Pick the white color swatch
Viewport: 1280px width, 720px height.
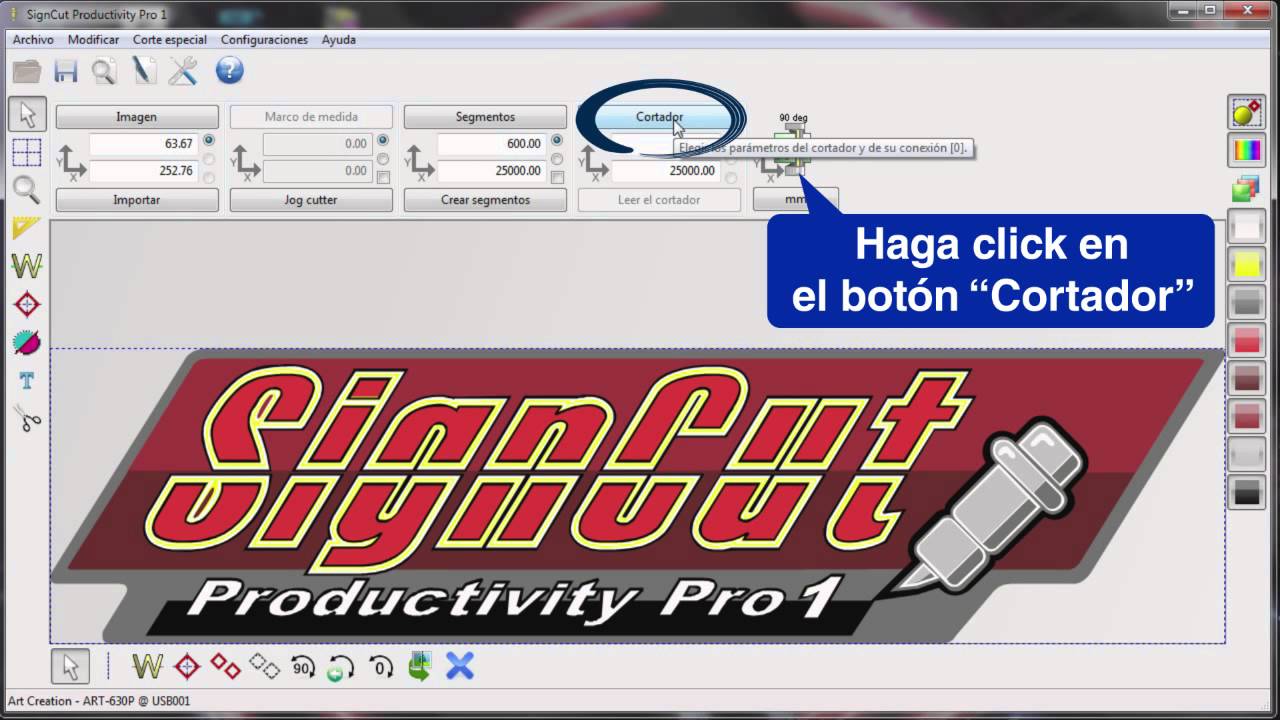click(x=1246, y=227)
